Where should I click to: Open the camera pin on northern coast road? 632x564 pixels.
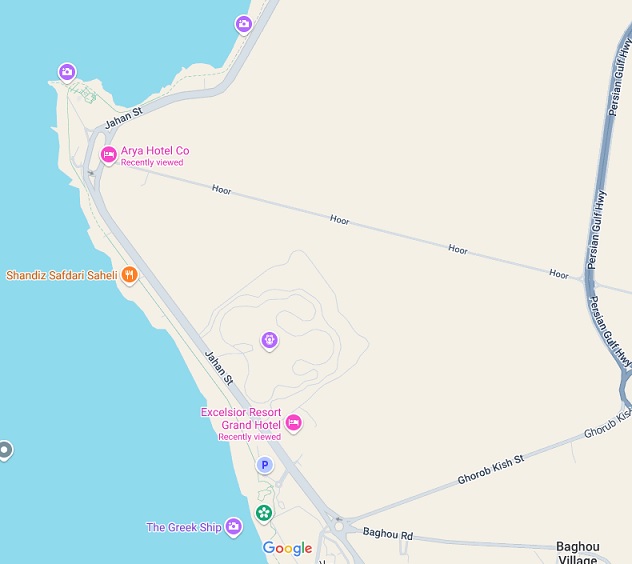pos(244,24)
